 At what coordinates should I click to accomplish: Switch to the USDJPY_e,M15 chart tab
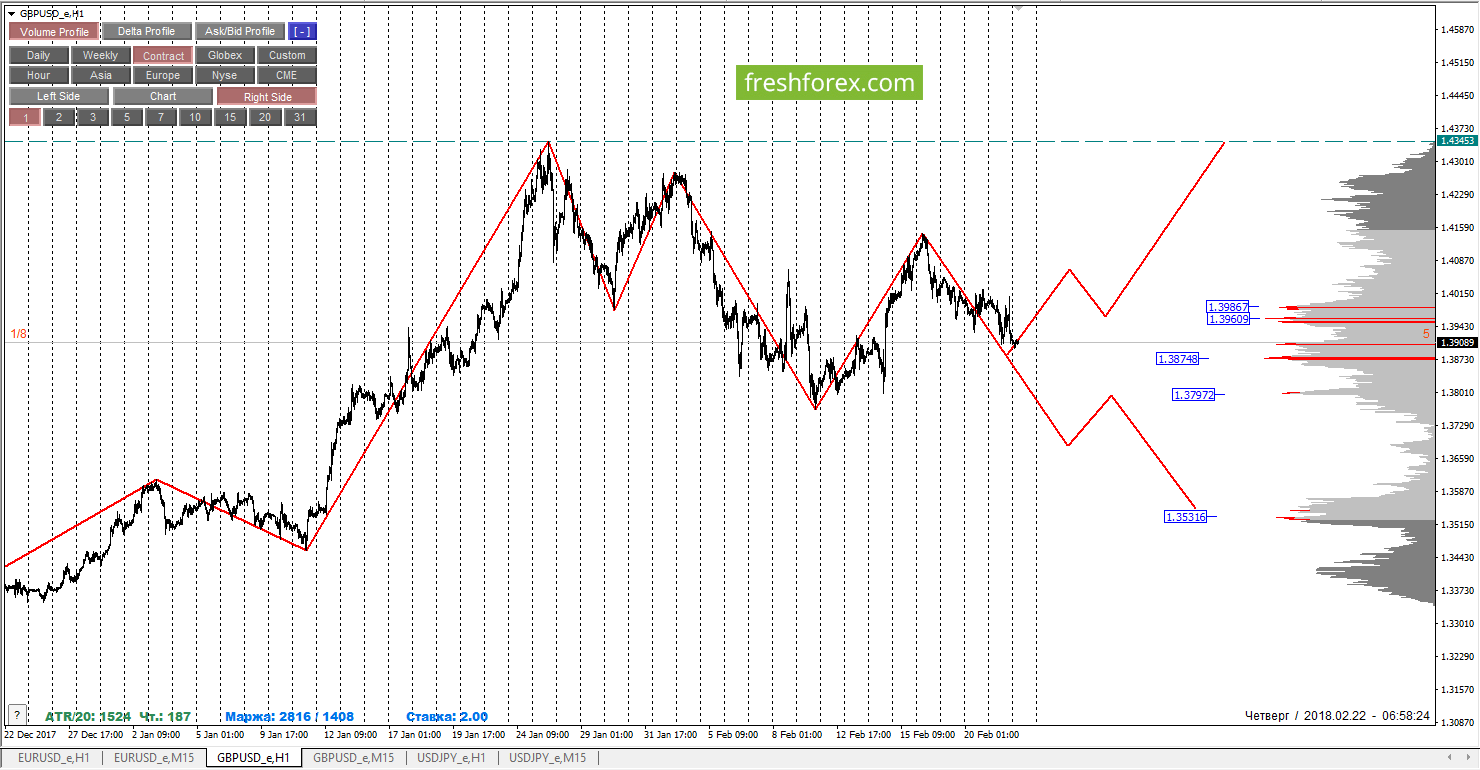(x=548, y=758)
